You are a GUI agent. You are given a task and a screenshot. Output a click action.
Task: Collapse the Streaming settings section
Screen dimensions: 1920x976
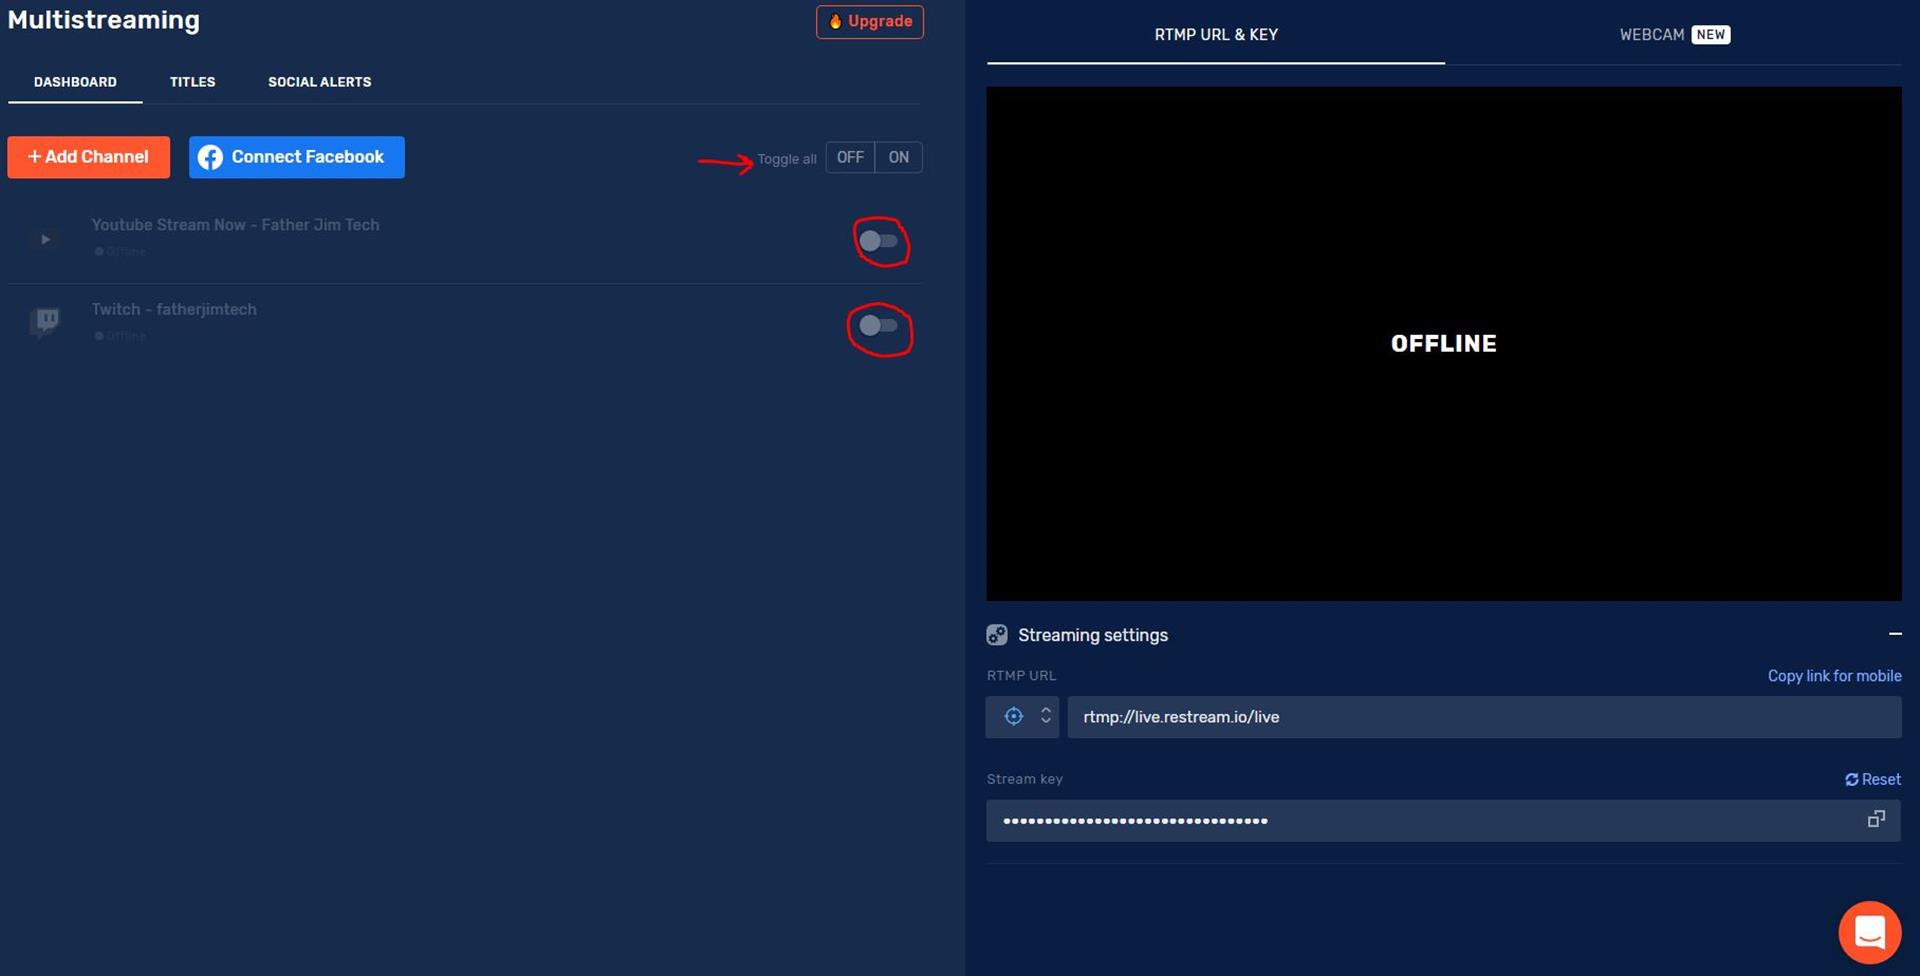[1895, 634]
